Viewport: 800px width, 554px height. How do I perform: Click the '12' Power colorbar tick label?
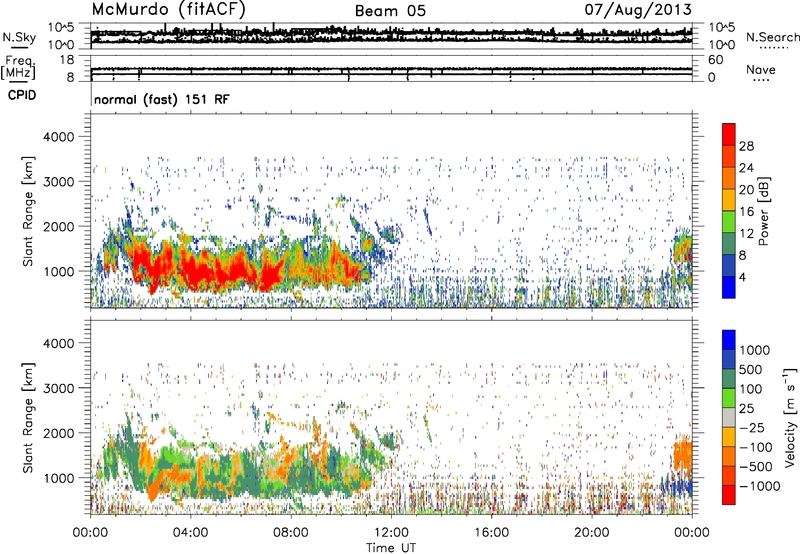tap(746, 234)
